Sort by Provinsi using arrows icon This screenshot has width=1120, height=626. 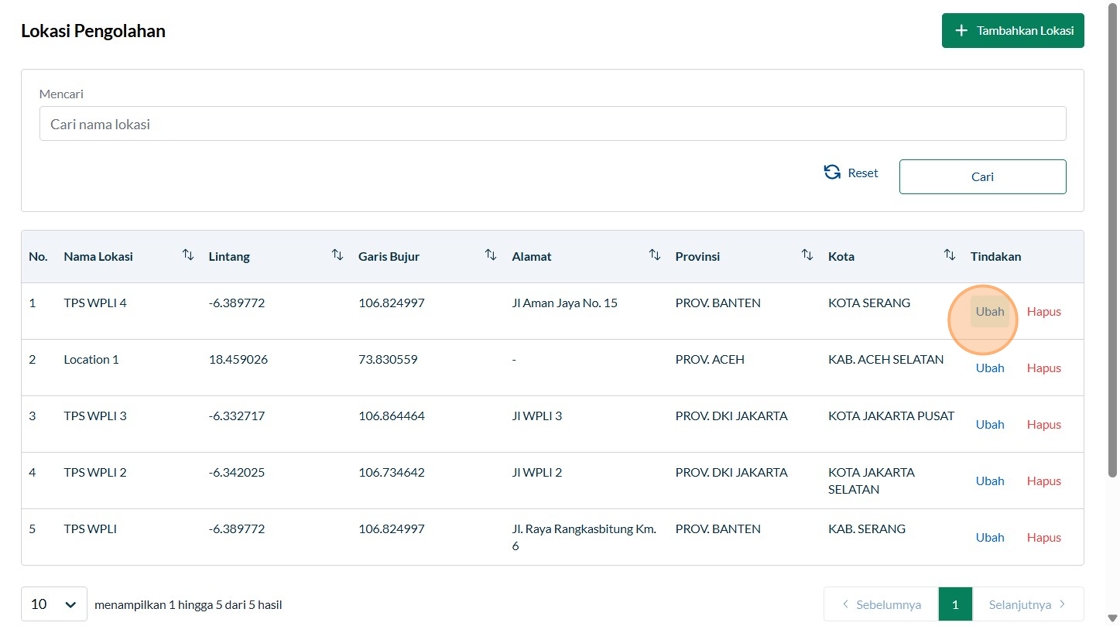807,256
